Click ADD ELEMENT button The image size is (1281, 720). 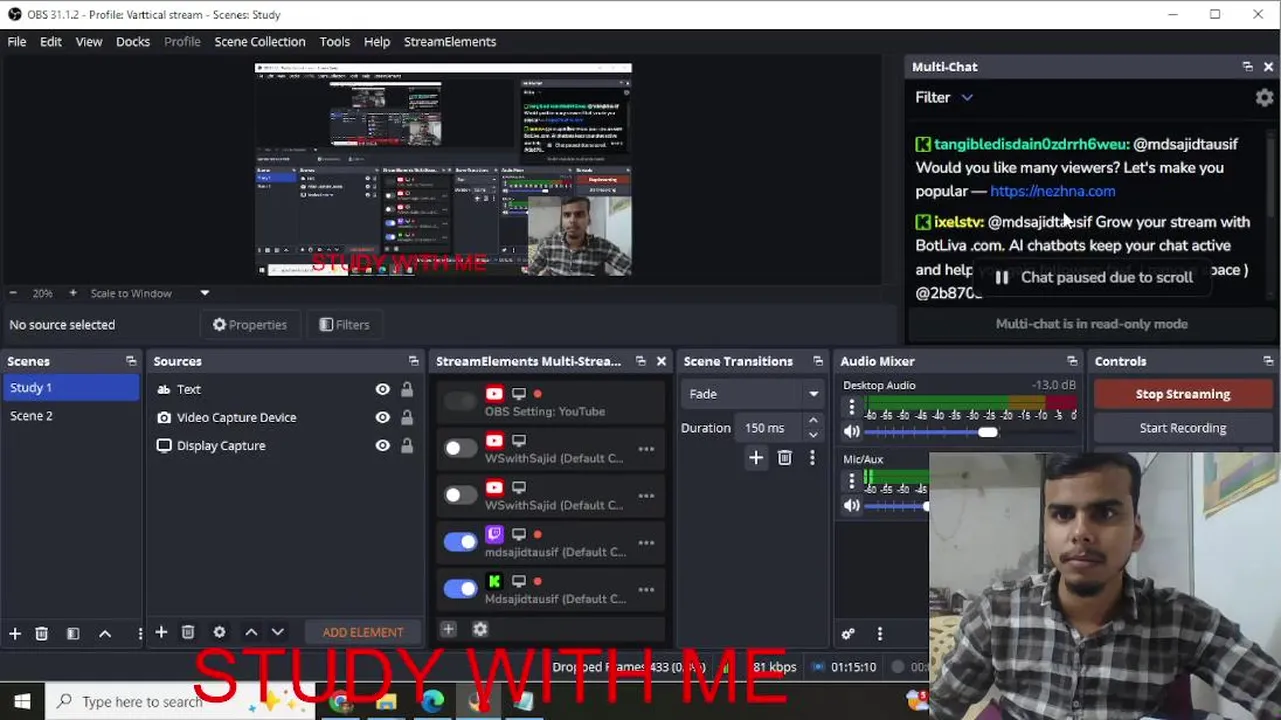pos(363,632)
